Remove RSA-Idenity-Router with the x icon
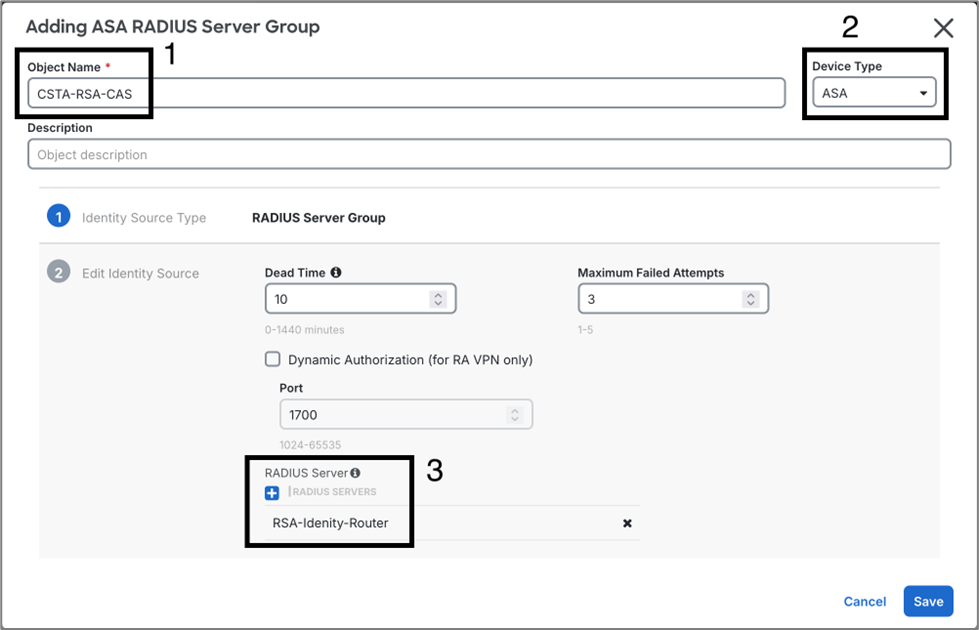 coord(627,523)
